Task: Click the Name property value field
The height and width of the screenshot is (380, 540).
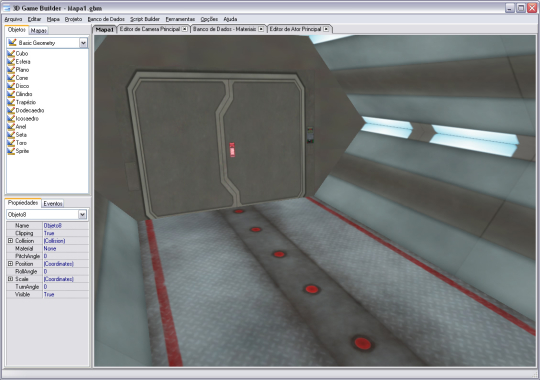Action: click(x=65, y=226)
